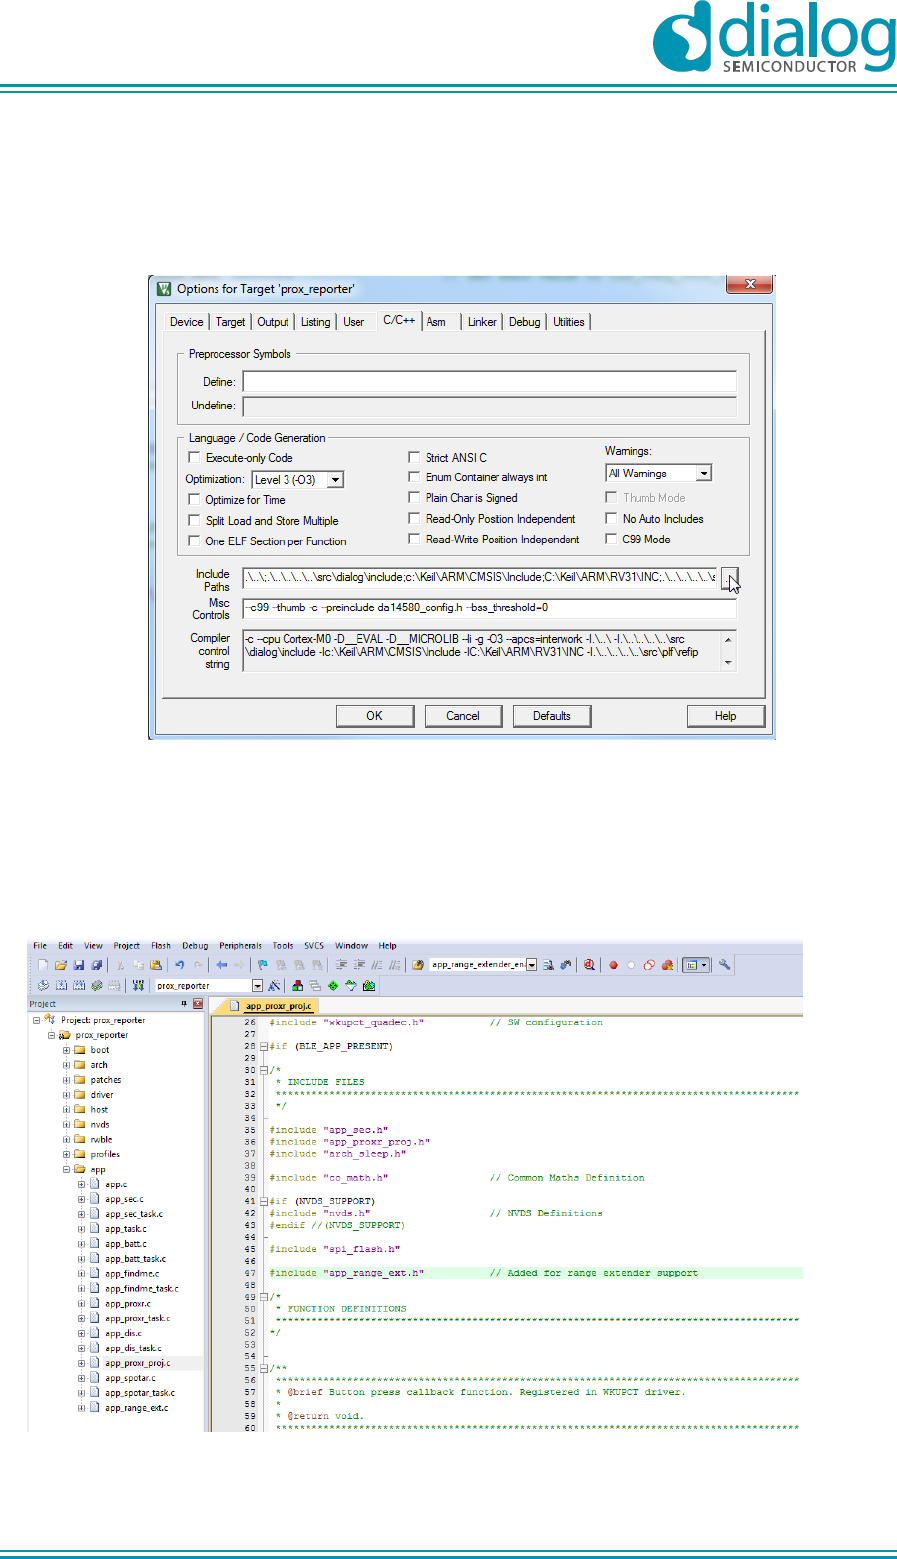Check One ELF Section per Function

click(x=195, y=541)
